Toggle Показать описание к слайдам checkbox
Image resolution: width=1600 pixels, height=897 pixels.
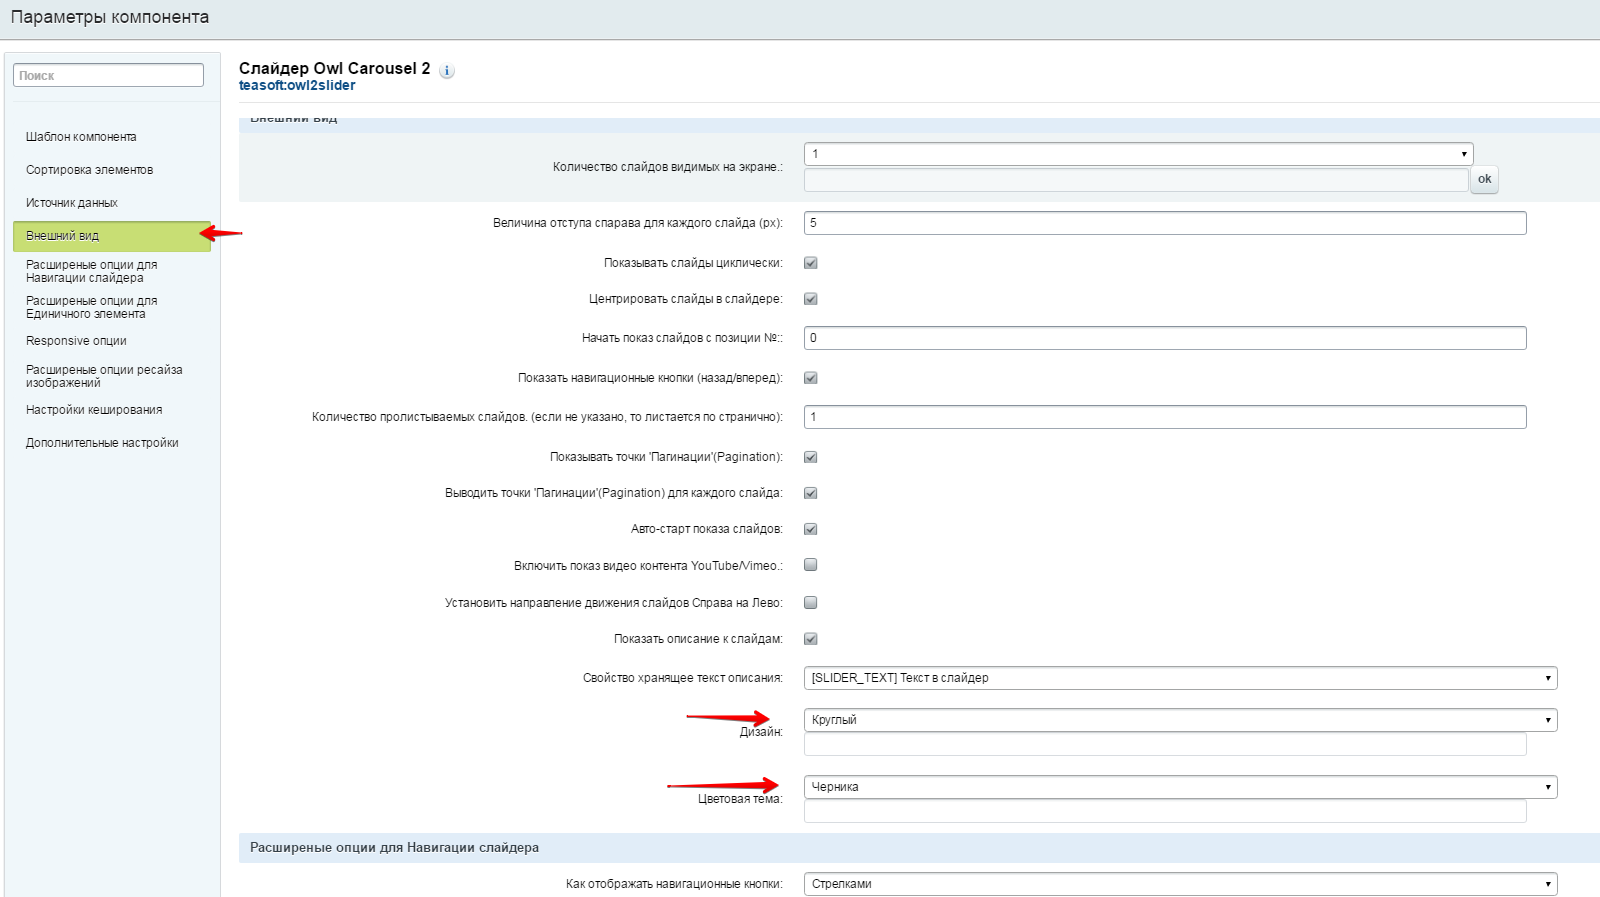click(811, 639)
